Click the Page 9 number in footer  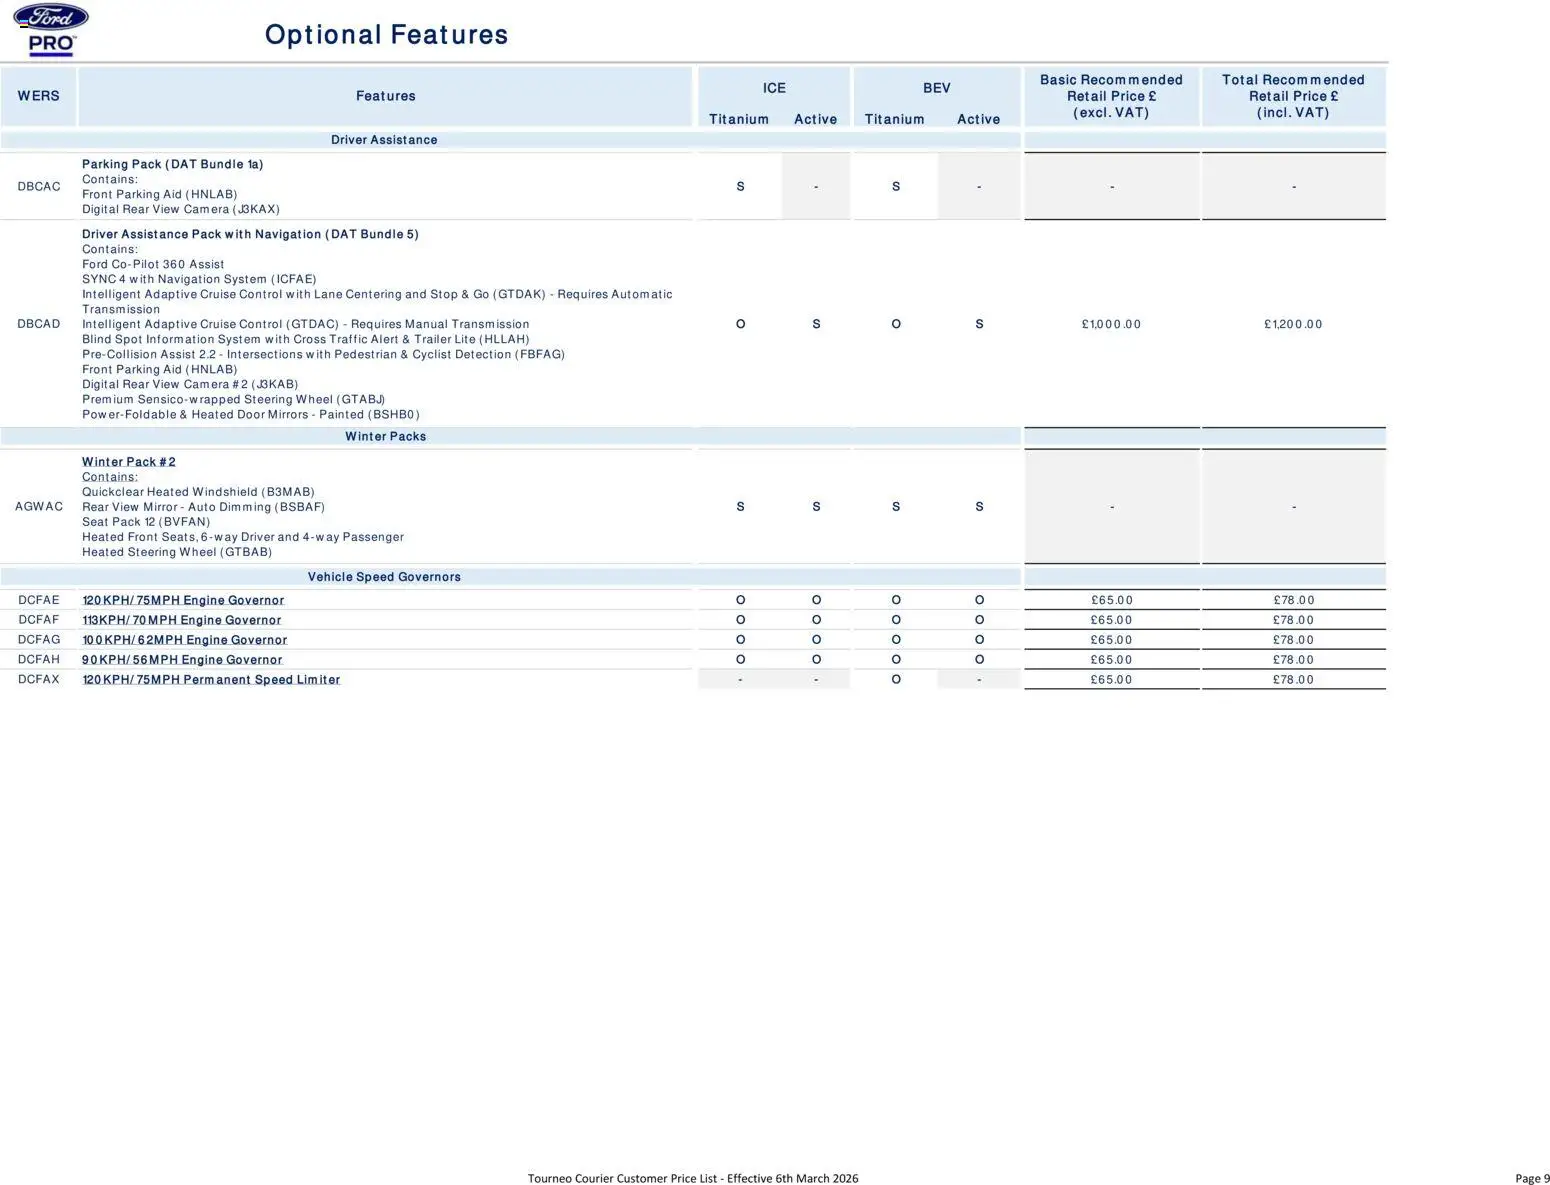point(1532,1178)
